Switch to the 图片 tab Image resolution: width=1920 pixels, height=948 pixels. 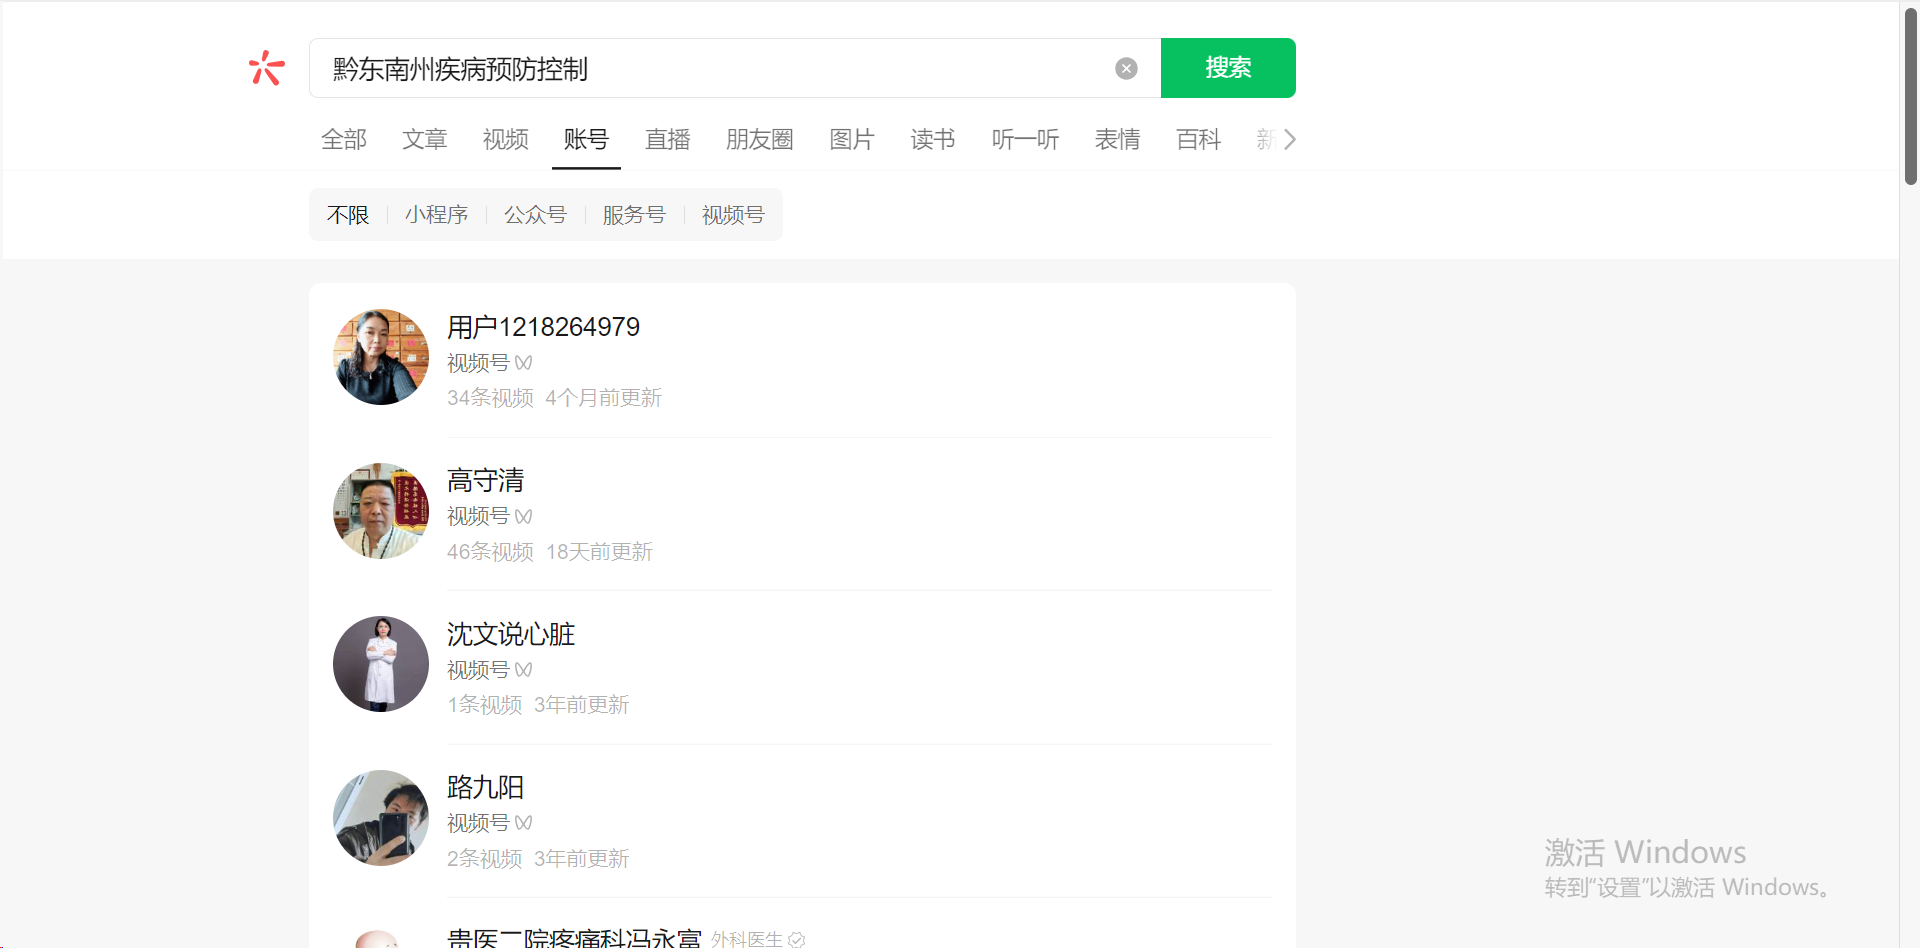(852, 139)
